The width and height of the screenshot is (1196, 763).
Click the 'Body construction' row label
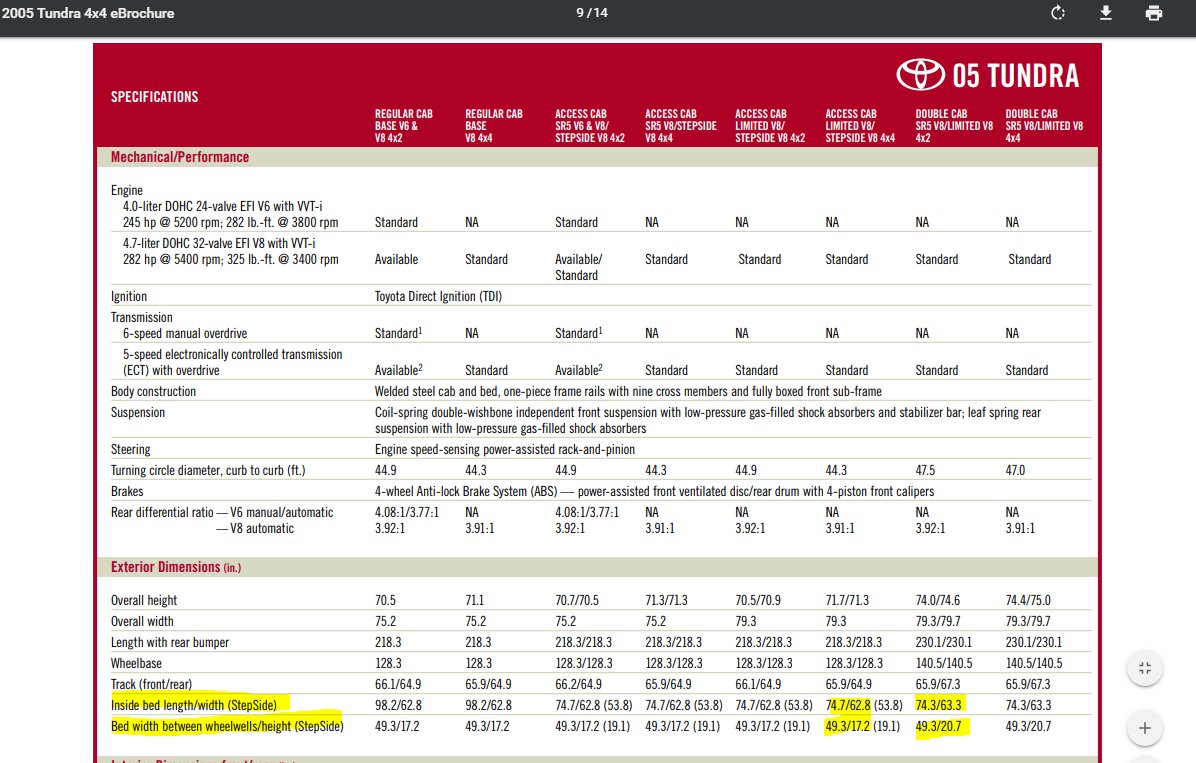coord(153,391)
